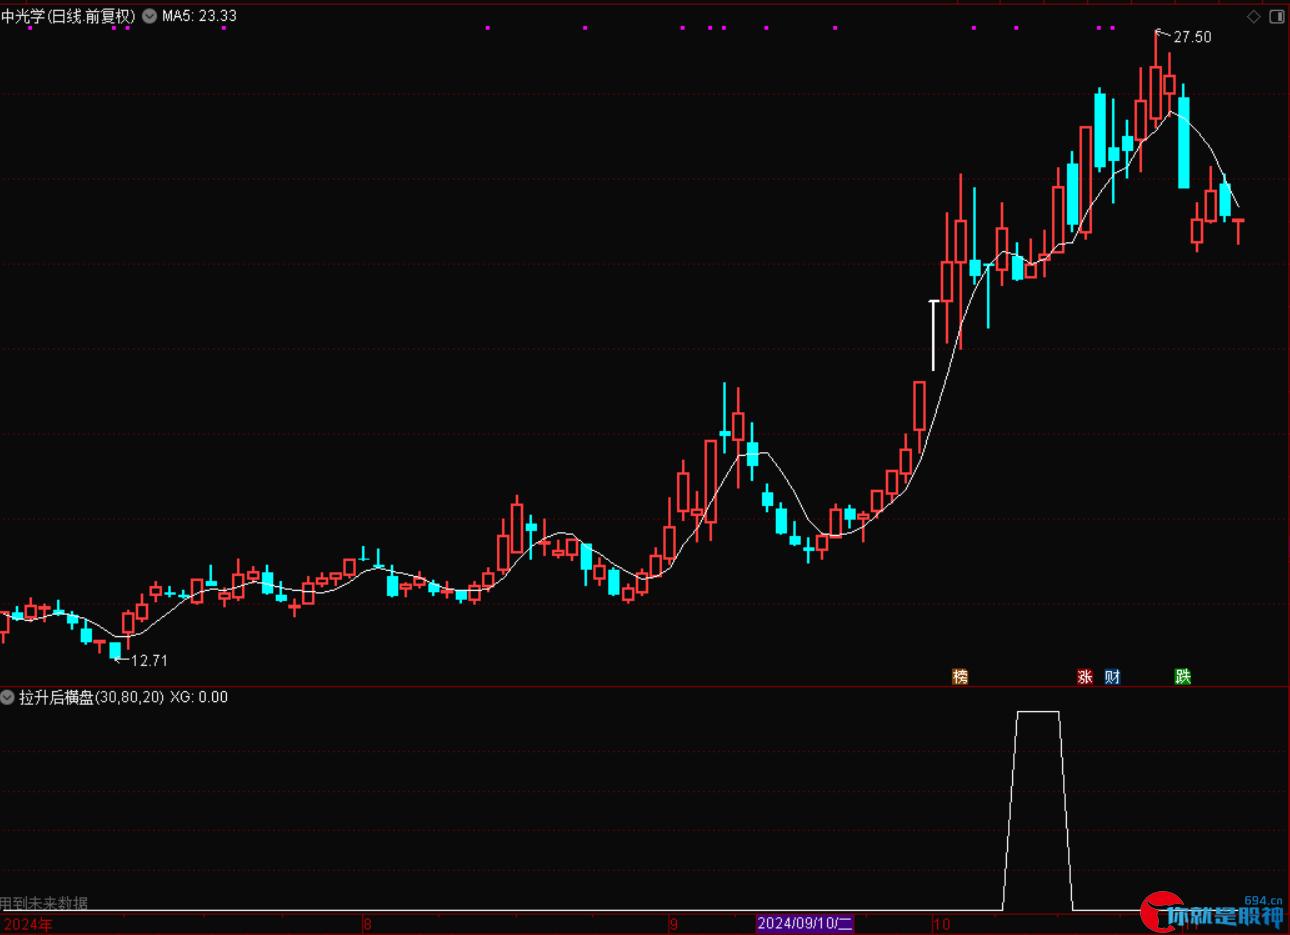Click the 用到未来数据 warning text
Screen dimensions: 1290x935
point(44,903)
